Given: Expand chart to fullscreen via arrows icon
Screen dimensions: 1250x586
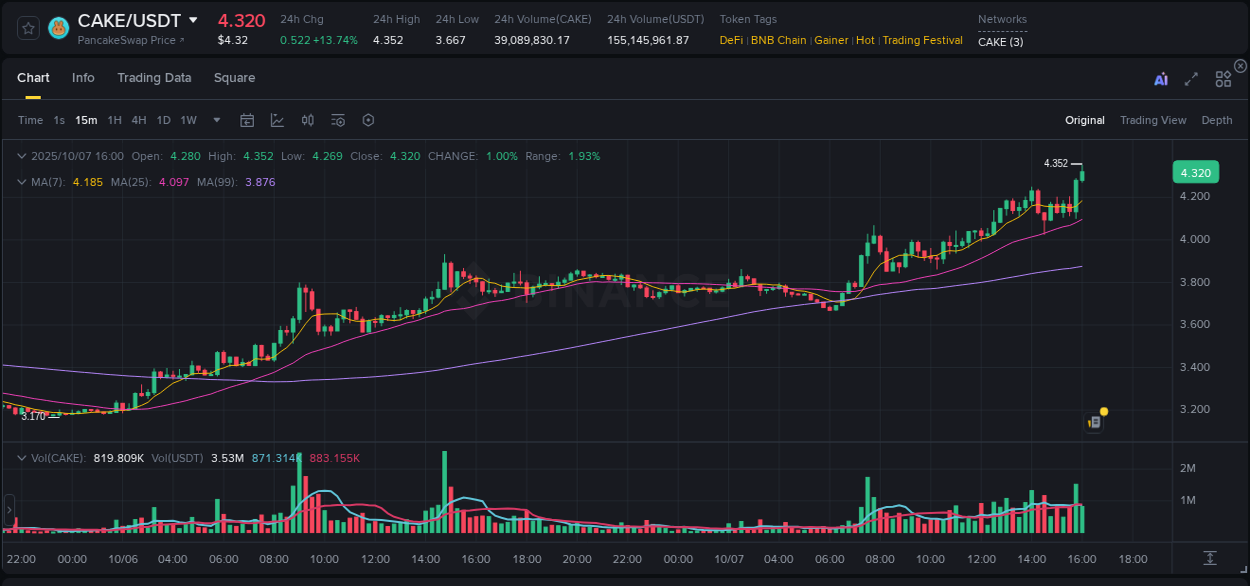Looking at the screenshot, I should (1190, 79).
